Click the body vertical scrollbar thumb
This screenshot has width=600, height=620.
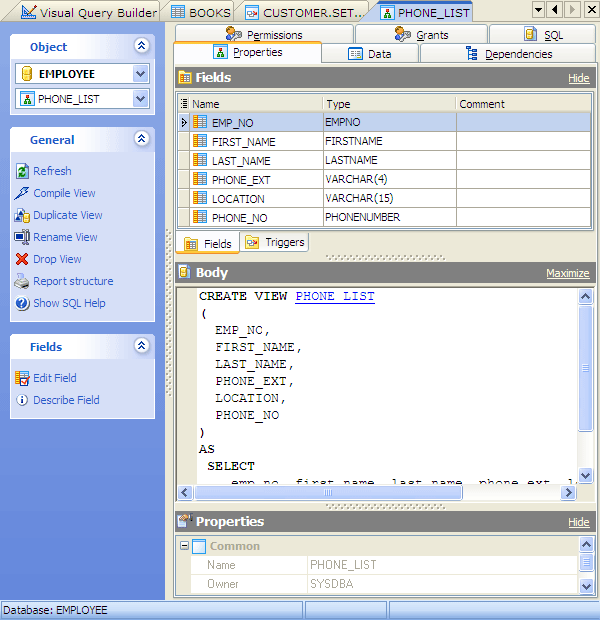tap(586, 369)
